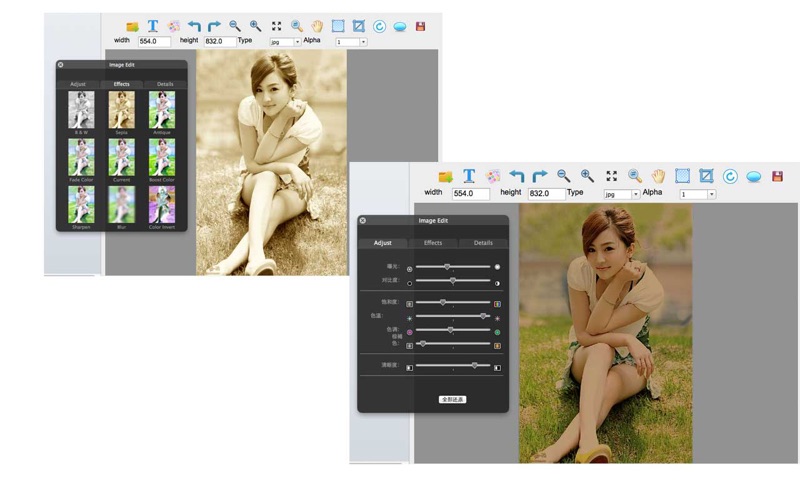Click the saturation slider with rainbow icon
Screen dimensions: 800x500
(x=453, y=303)
